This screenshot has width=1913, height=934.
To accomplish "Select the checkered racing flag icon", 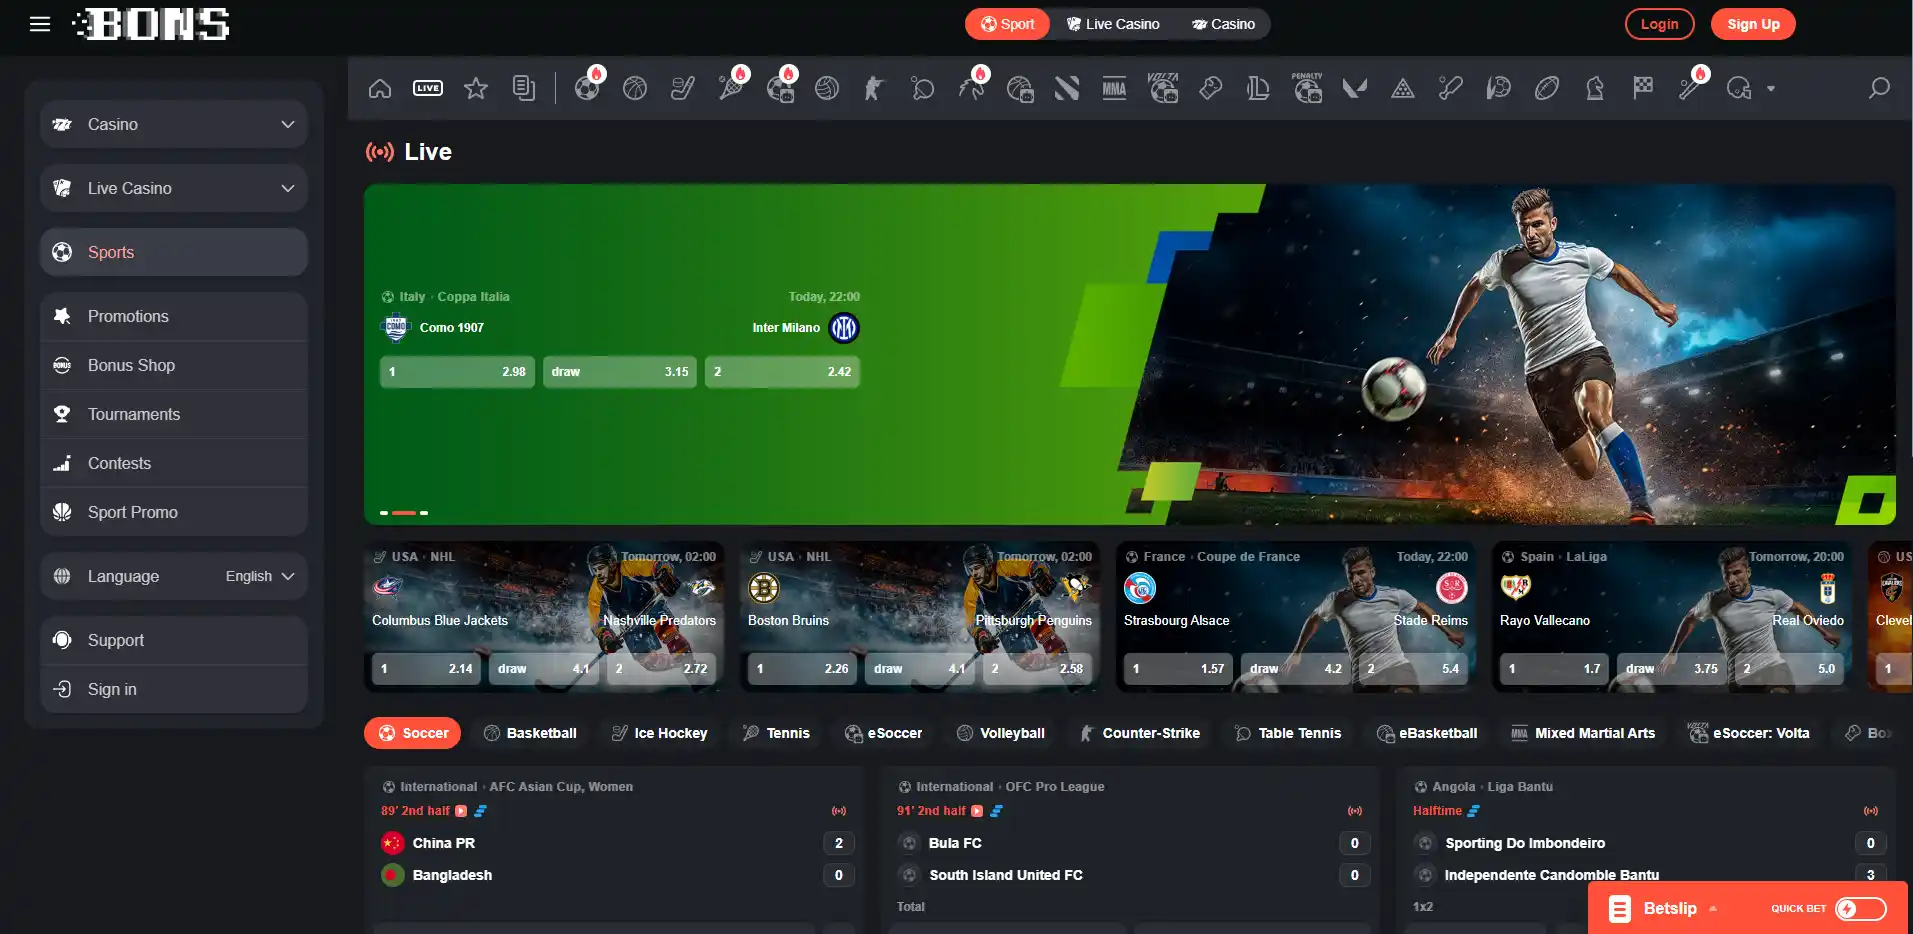I will (x=1643, y=88).
